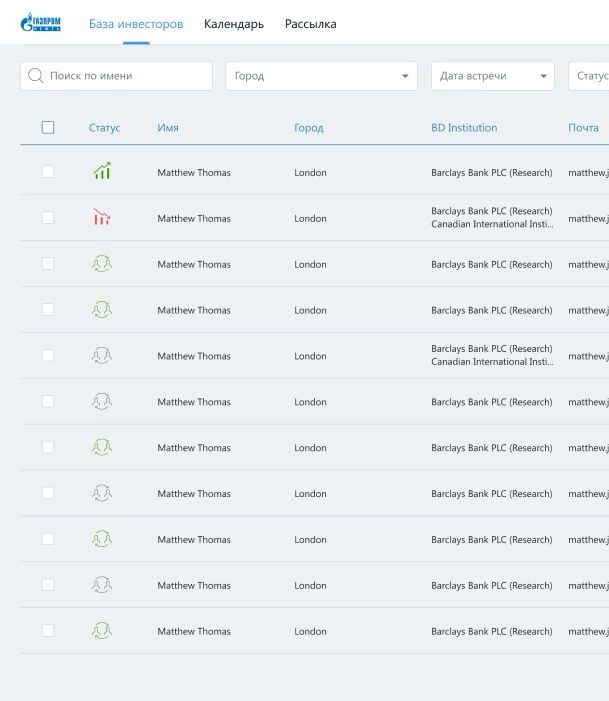The image size is (609, 701).
Task: Open the Статус filter dropdown
Action: click(x=589, y=76)
